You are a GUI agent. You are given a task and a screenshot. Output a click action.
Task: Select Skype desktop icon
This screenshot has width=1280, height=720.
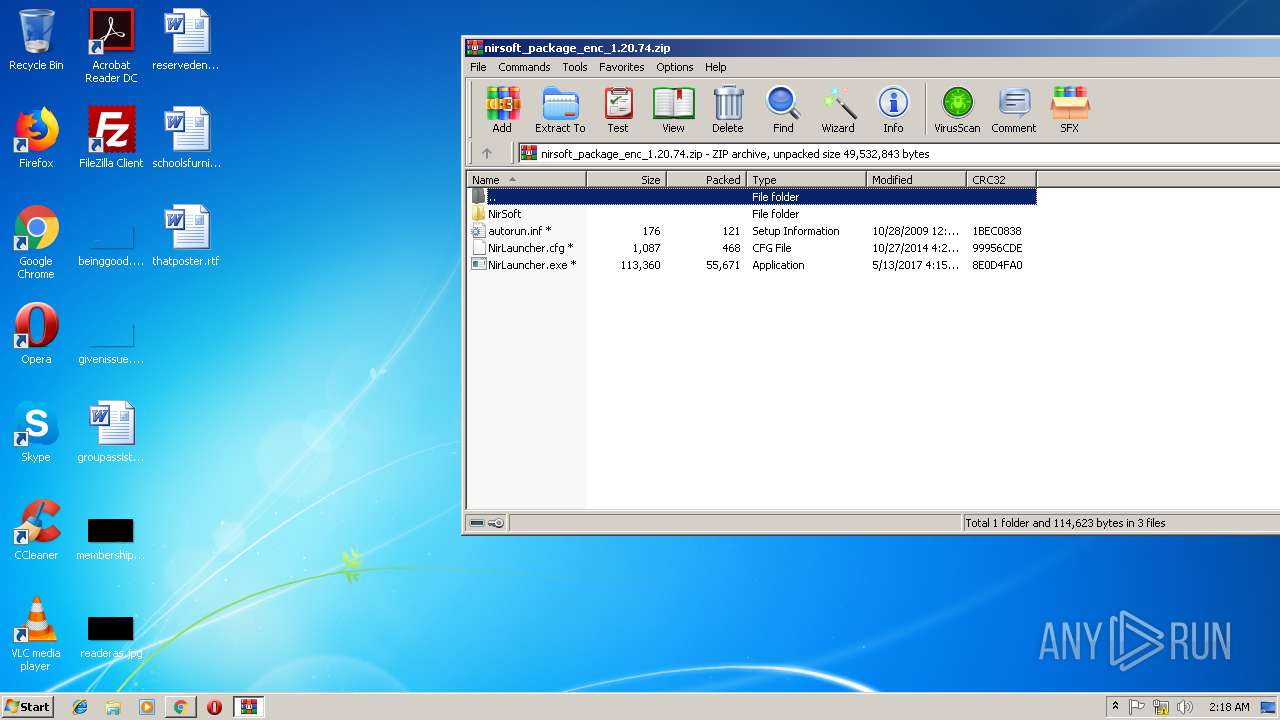pyautogui.click(x=36, y=432)
